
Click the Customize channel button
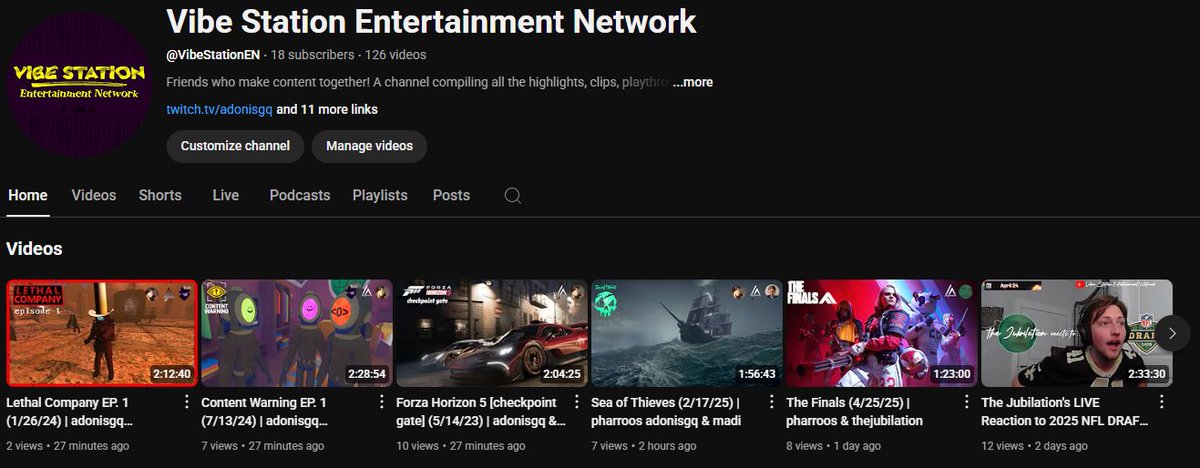click(235, 146)
